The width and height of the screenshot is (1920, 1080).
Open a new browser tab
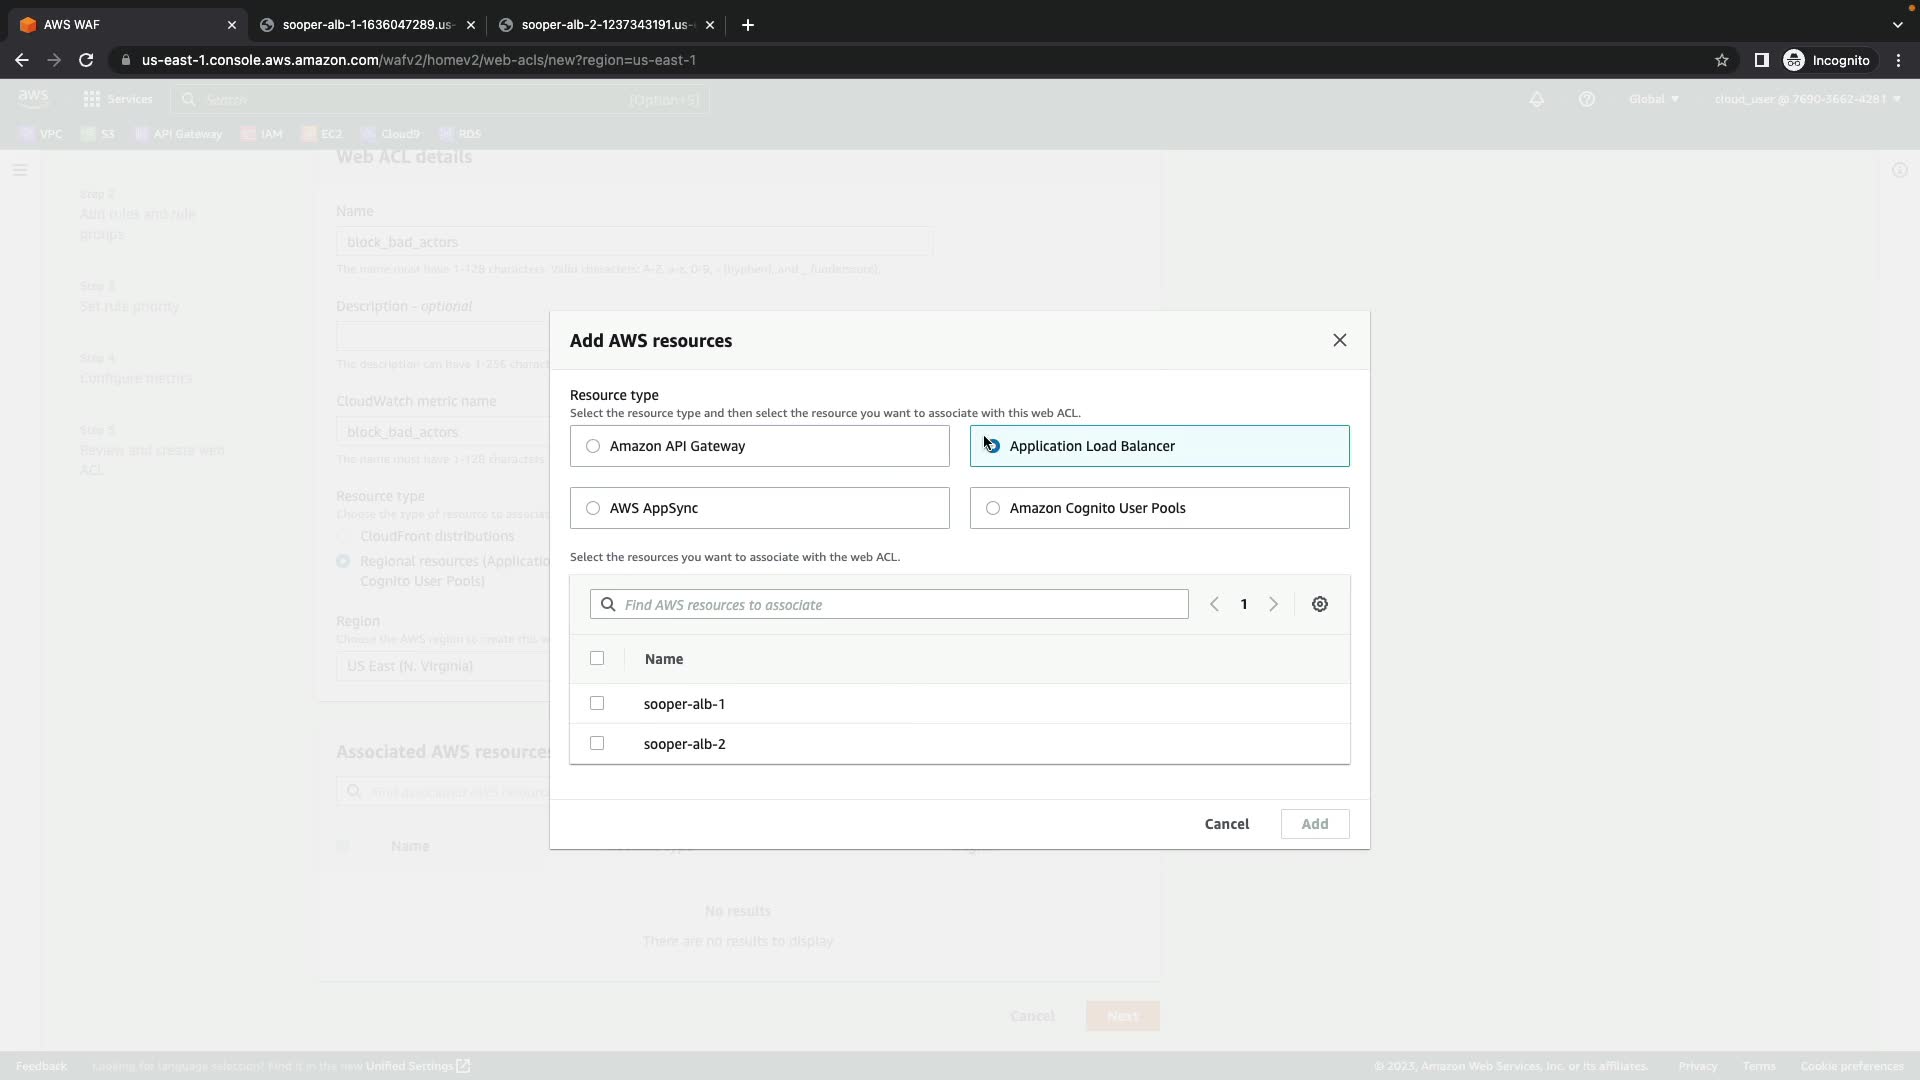point(748,25)
